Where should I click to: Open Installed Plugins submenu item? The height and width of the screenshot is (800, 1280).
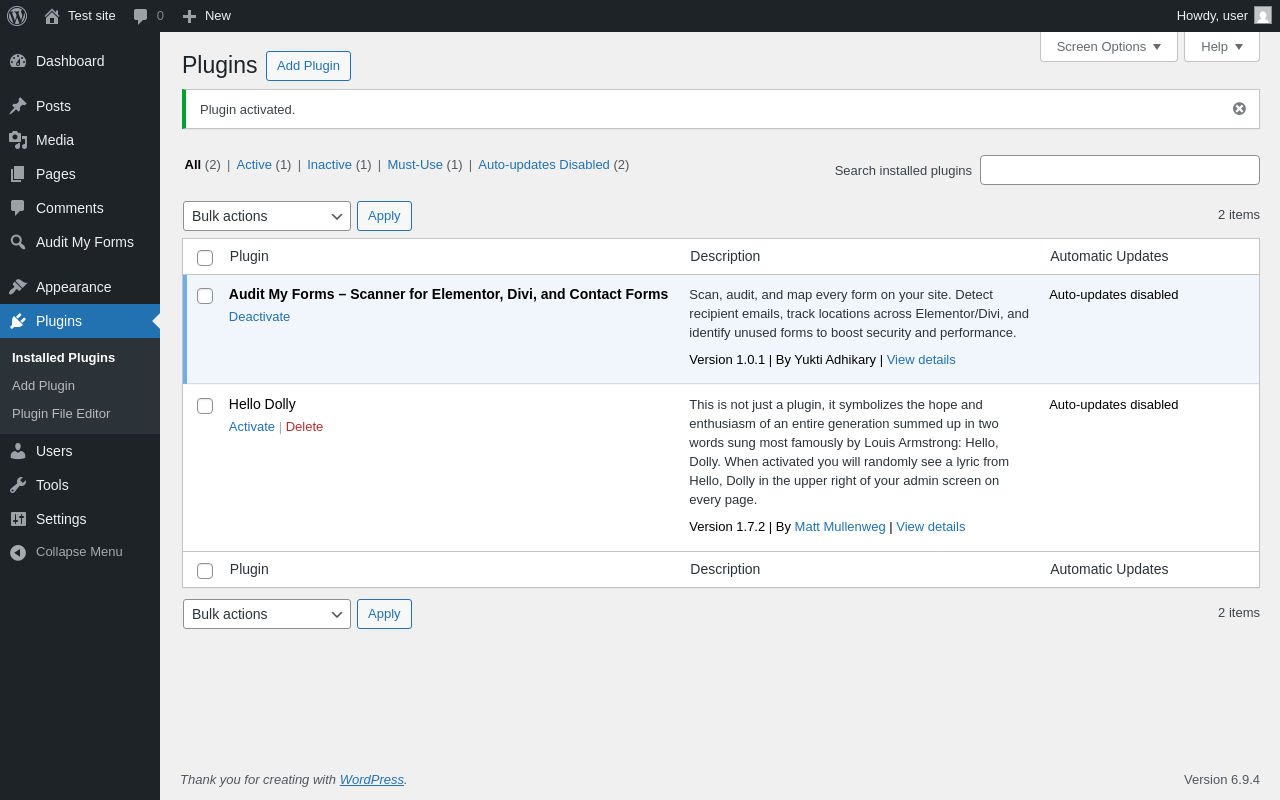[63, 358]
